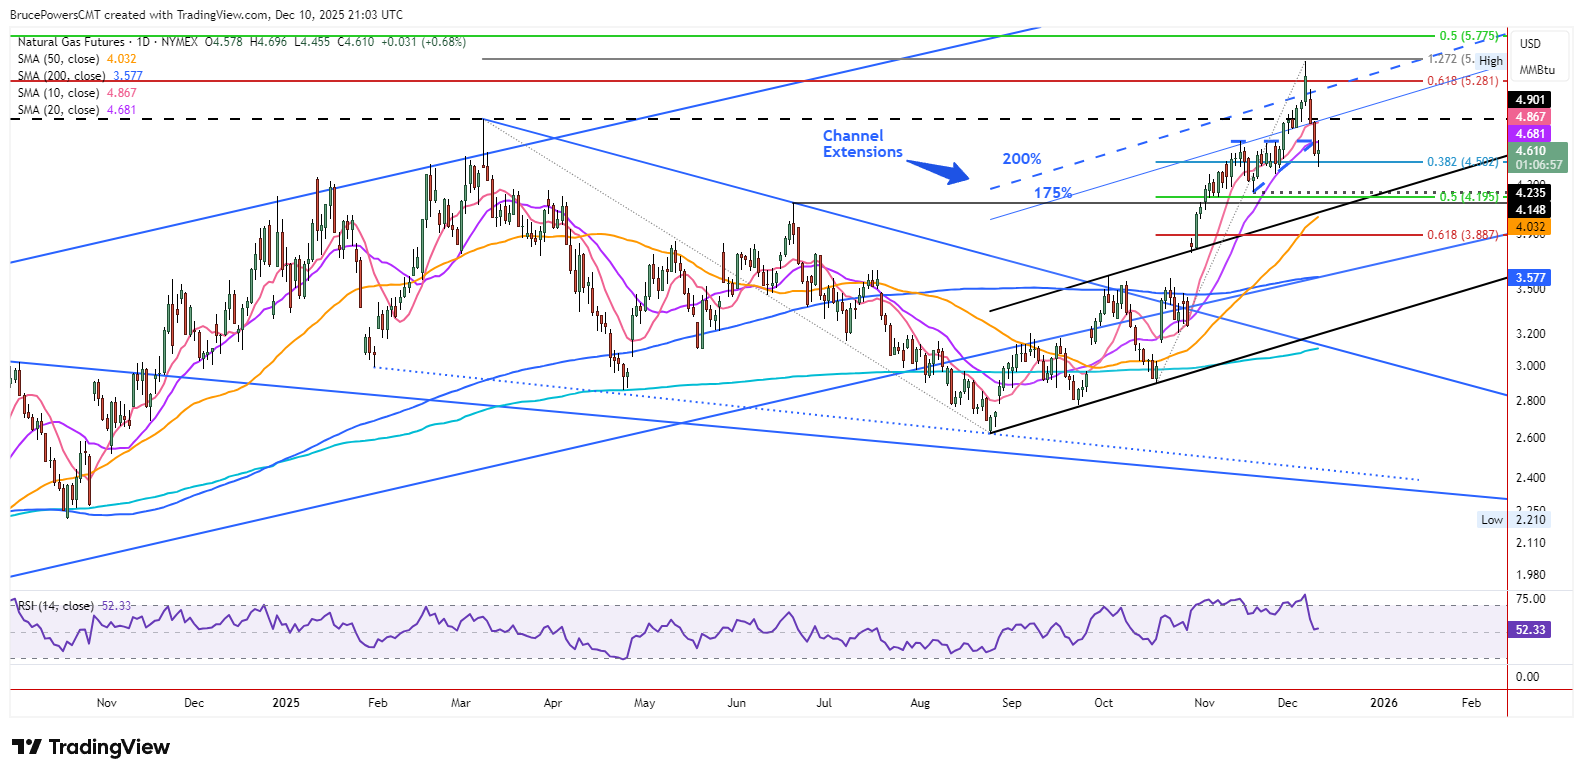Click the orange 4.032 price tag
Image resolution: width=1583 pixels, height=777 pixels.
[x=1530, y=227]
